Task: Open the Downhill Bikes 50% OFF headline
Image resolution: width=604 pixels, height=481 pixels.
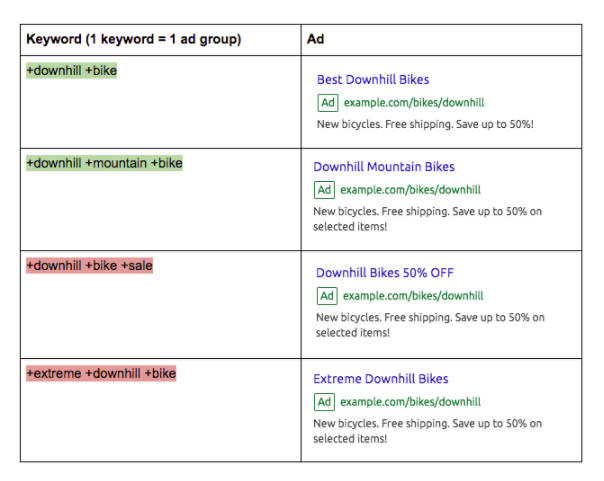Action: click(385, 272)
